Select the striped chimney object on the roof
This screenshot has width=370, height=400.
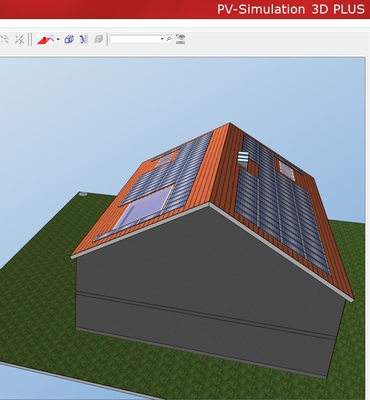[x=243, y=158]
